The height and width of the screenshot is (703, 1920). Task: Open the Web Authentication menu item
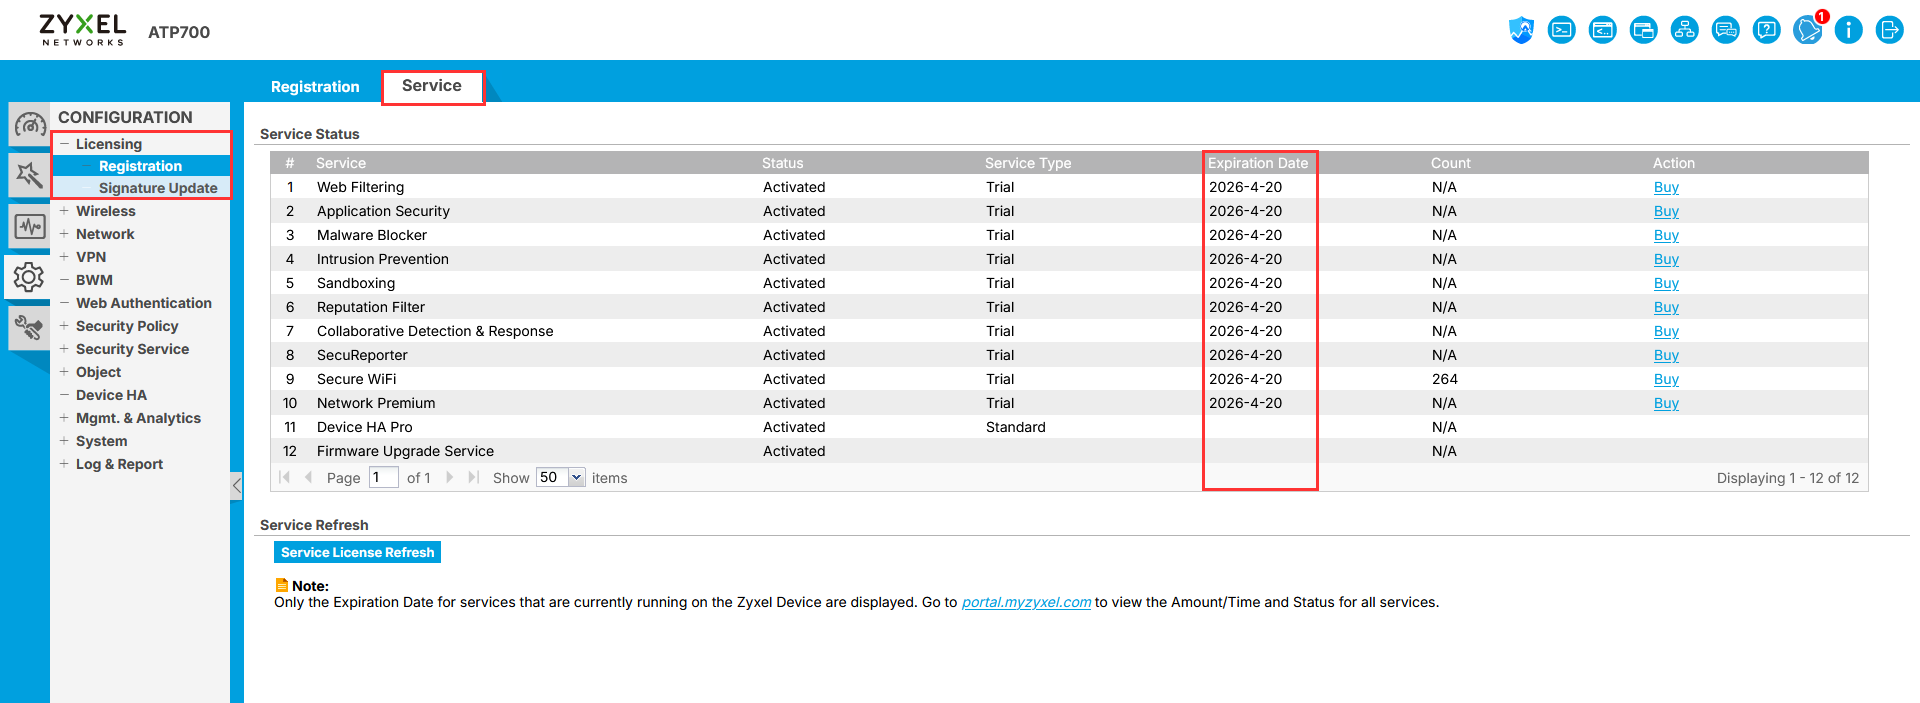click(144, 303)
